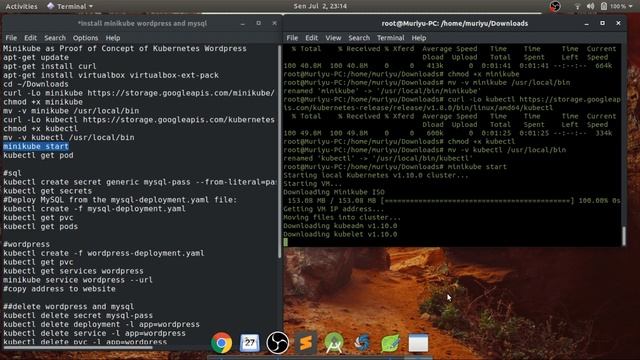Open Search menu in the text editor window
This screenshot has height=360, width=640.
point(55,38)
